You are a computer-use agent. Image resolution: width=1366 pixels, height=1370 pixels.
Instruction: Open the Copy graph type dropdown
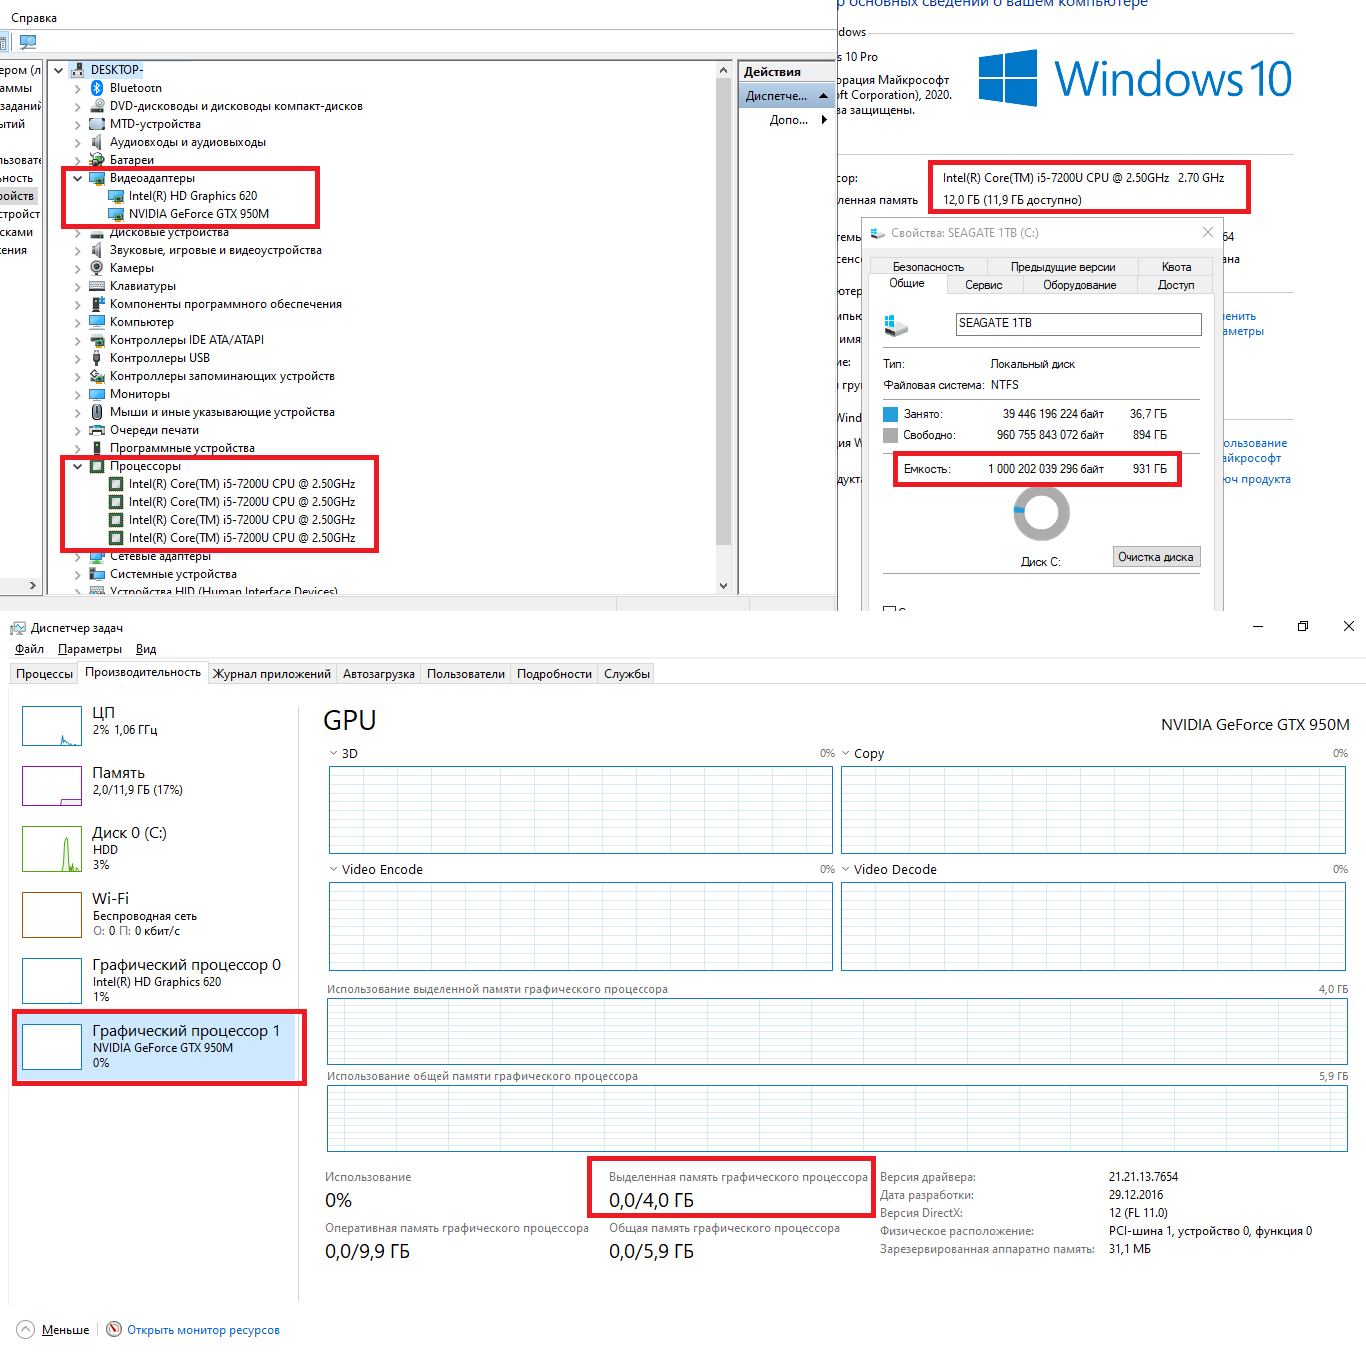coord(846,753)
